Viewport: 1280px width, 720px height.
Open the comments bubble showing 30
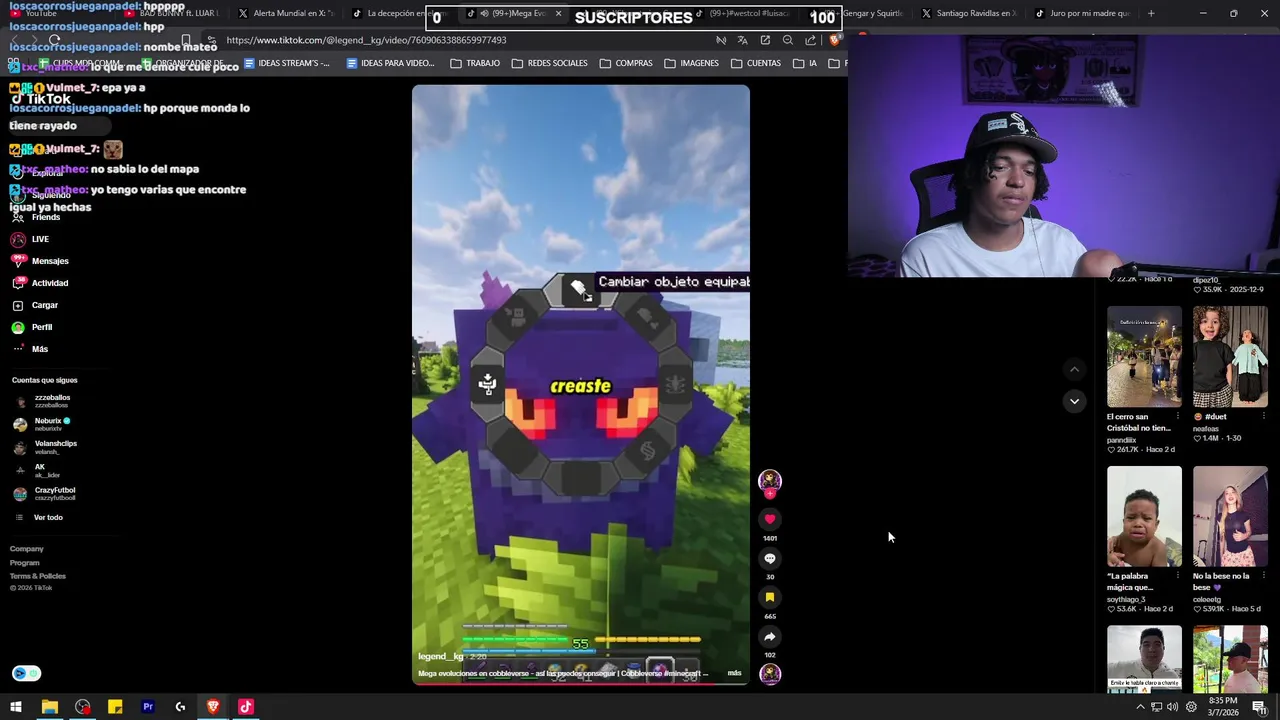[x=770, y=558]
